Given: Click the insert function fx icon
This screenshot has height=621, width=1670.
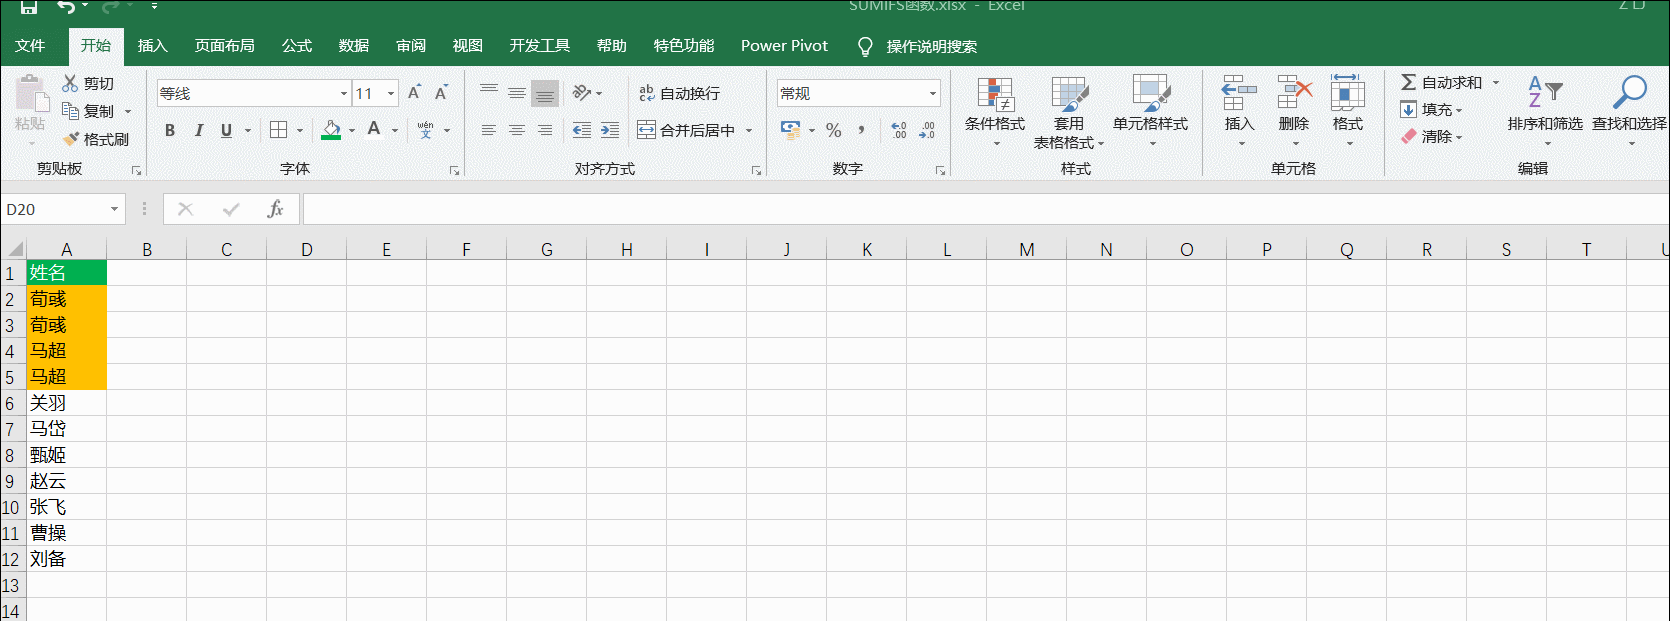Looking at the screenshot, I should tap(276, 209).
